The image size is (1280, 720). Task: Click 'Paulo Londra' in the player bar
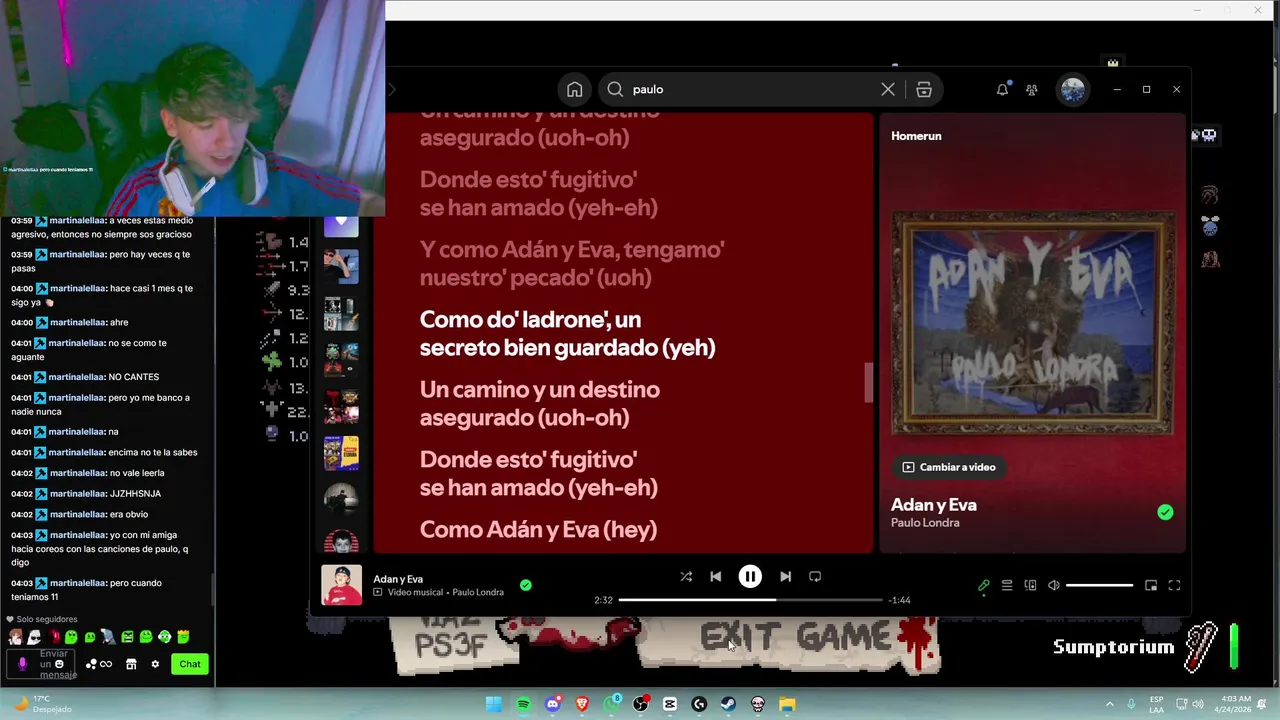point(478,592)
